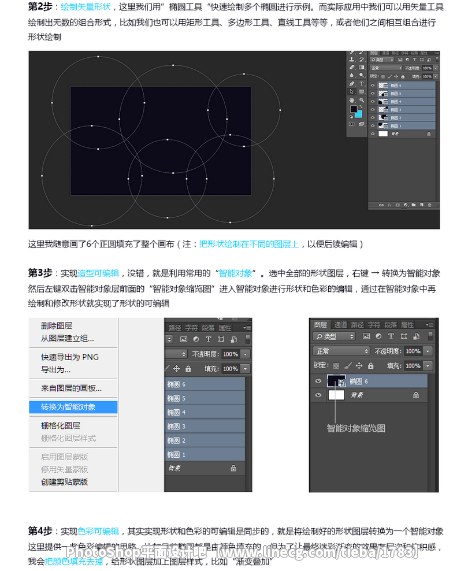Open the 正常 blend mode dropdown in smart object panel
This screenshot has height=571, width=474.
coord(341,351)
